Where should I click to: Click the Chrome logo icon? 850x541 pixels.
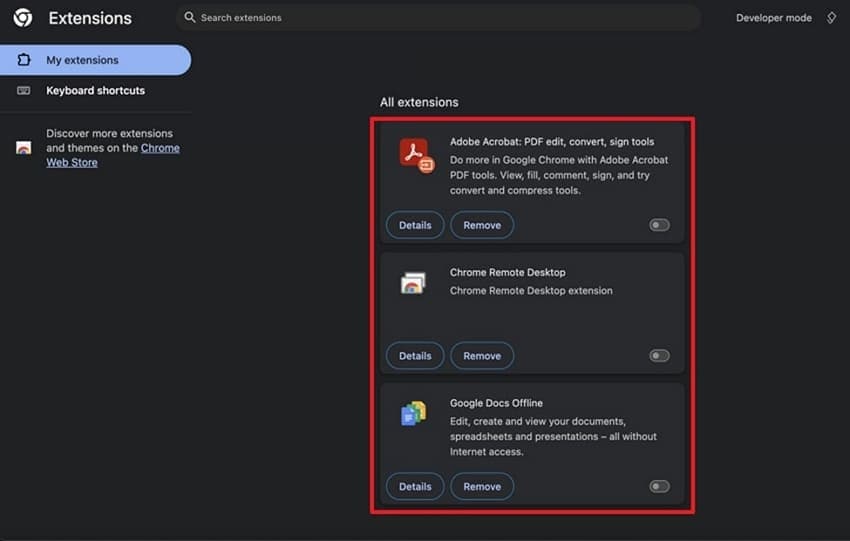click(23, 18)
